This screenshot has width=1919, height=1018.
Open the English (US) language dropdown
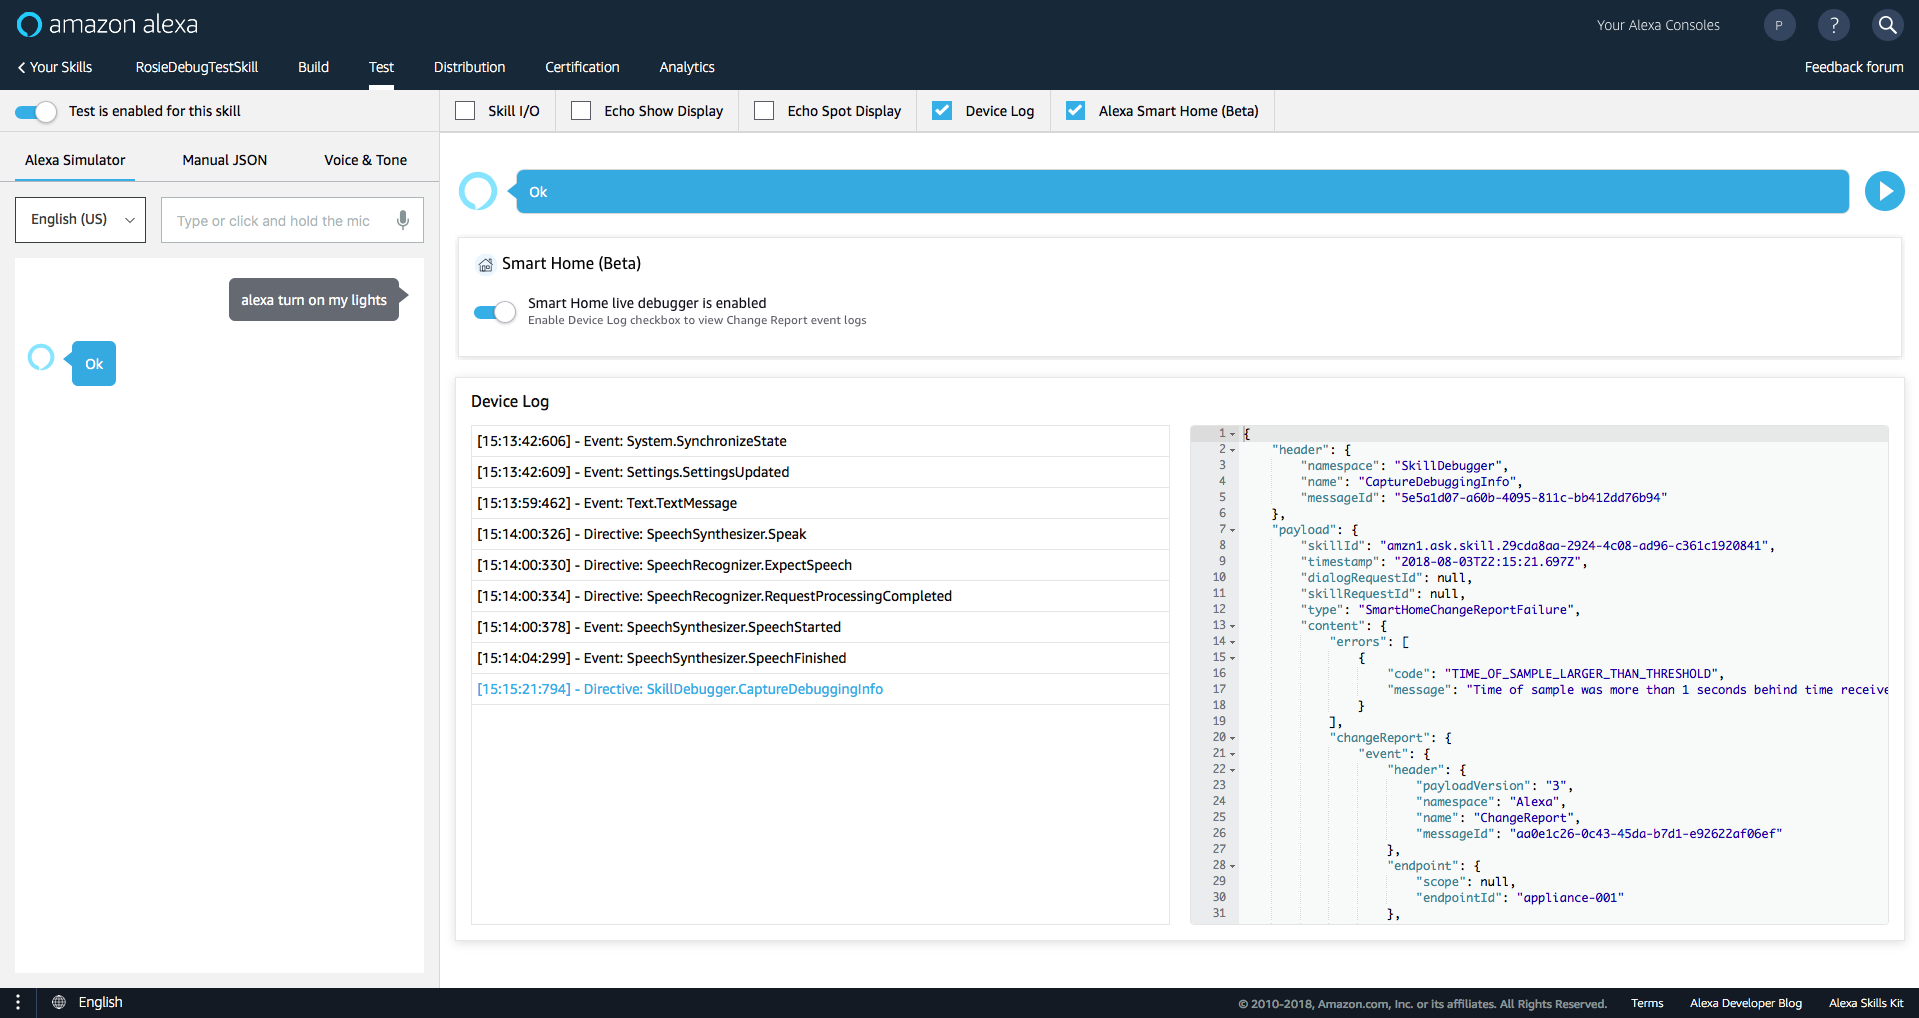80,220
